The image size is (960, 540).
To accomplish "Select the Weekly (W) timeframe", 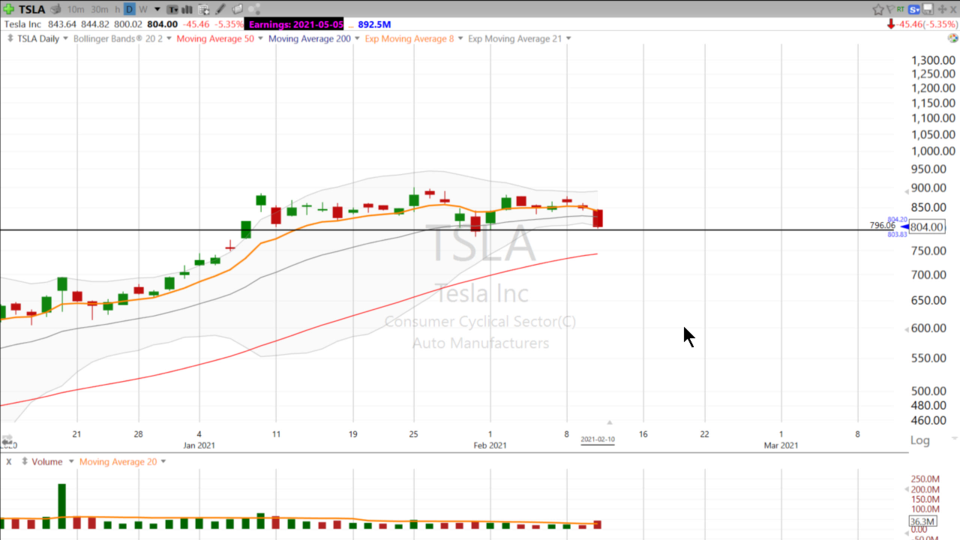I will pos(143,9).
